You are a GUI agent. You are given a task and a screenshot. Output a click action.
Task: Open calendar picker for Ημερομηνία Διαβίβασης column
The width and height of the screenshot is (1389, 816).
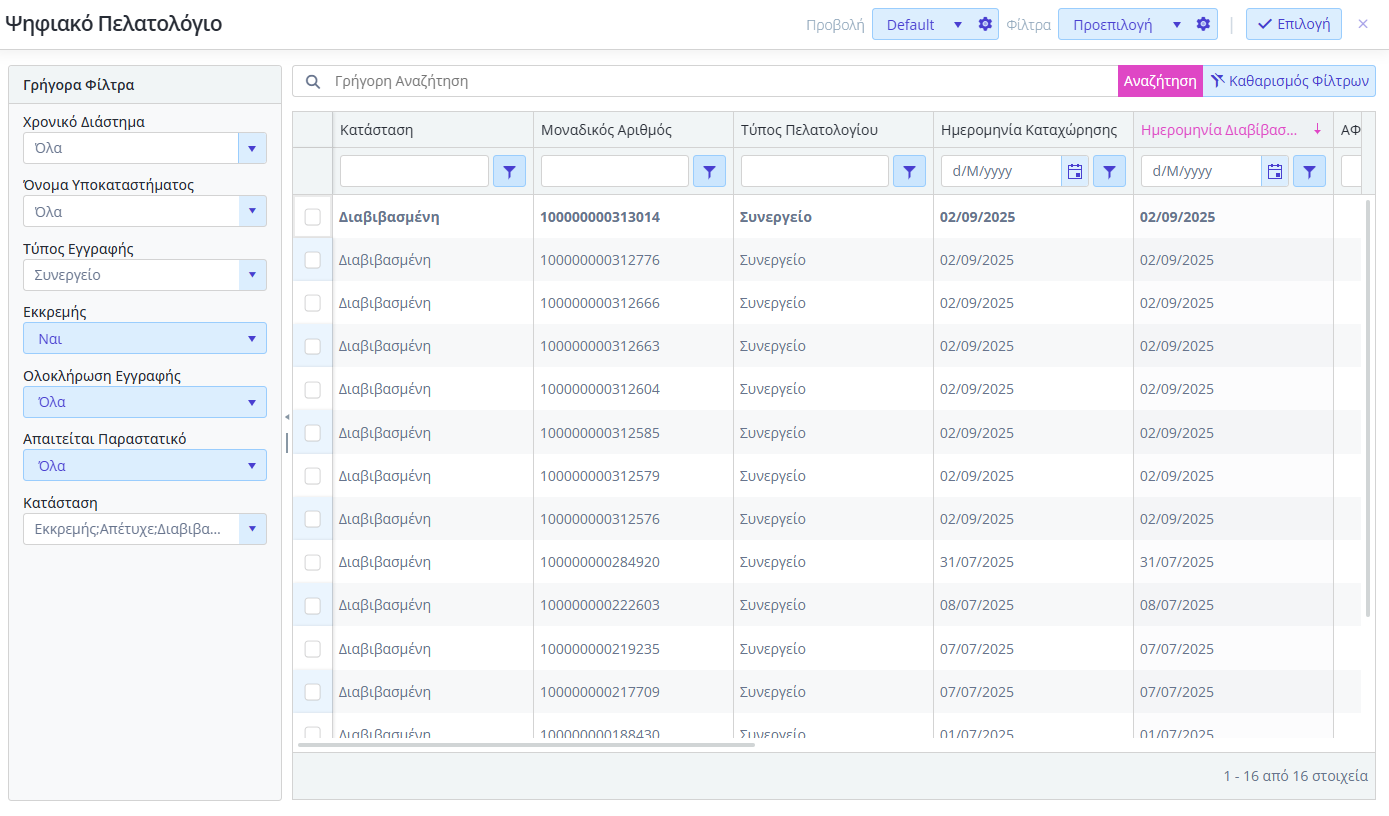[1275, 172]
